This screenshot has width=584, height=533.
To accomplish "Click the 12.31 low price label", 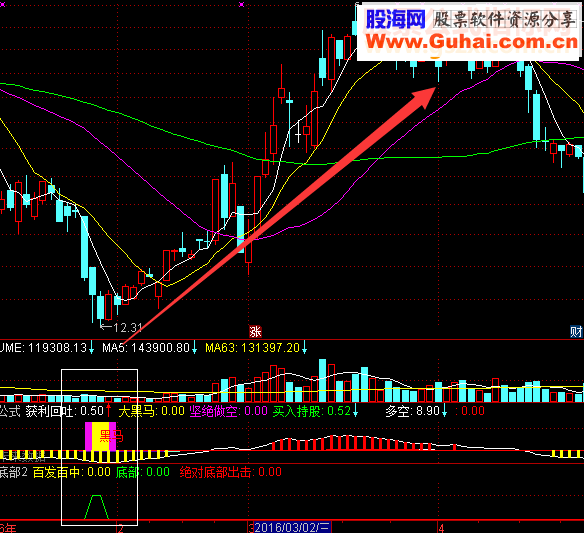I will (x=121, y=328).
